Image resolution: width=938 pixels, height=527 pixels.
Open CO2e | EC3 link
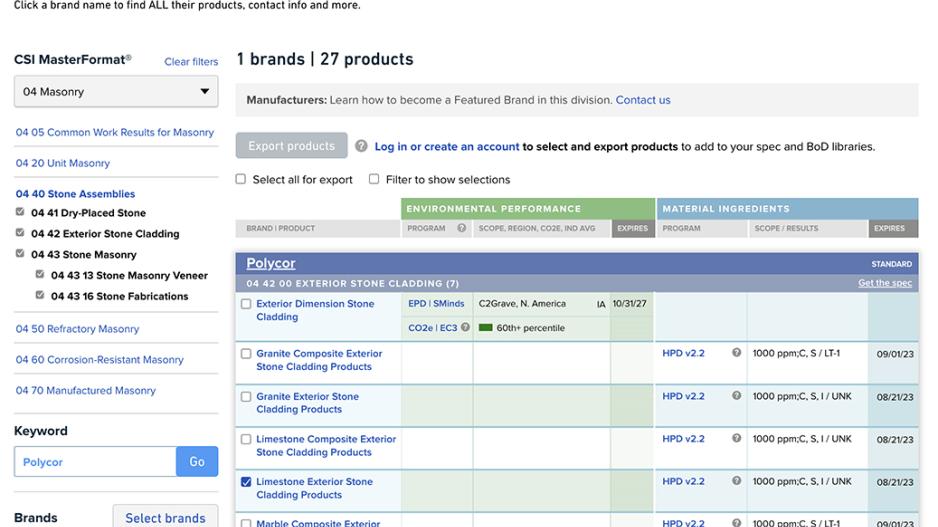(433, 328)
